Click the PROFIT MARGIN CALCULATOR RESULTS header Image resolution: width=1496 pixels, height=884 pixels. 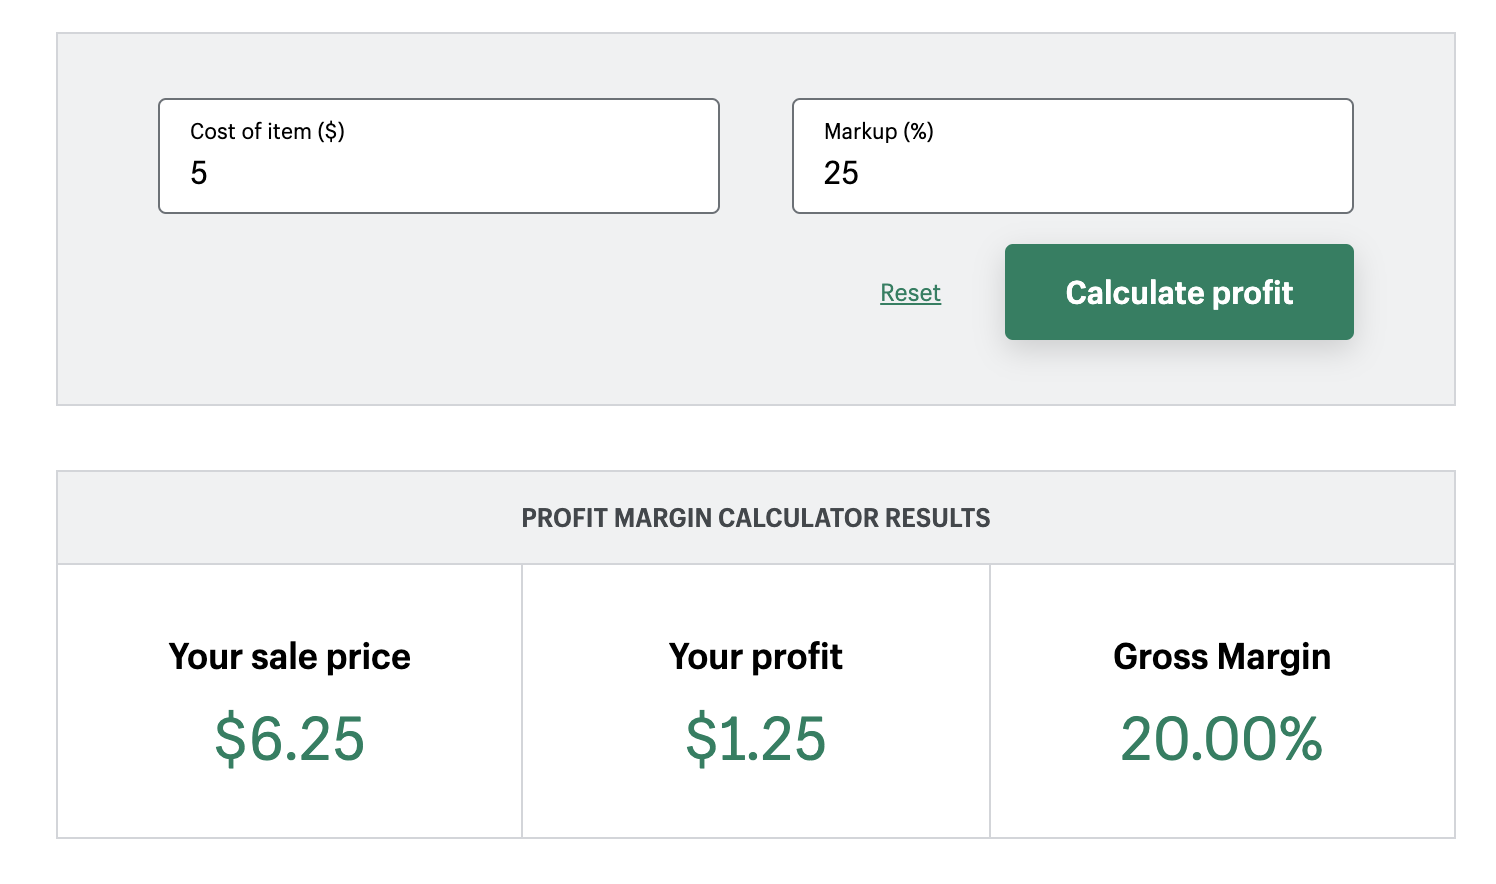tap(755, 518)
